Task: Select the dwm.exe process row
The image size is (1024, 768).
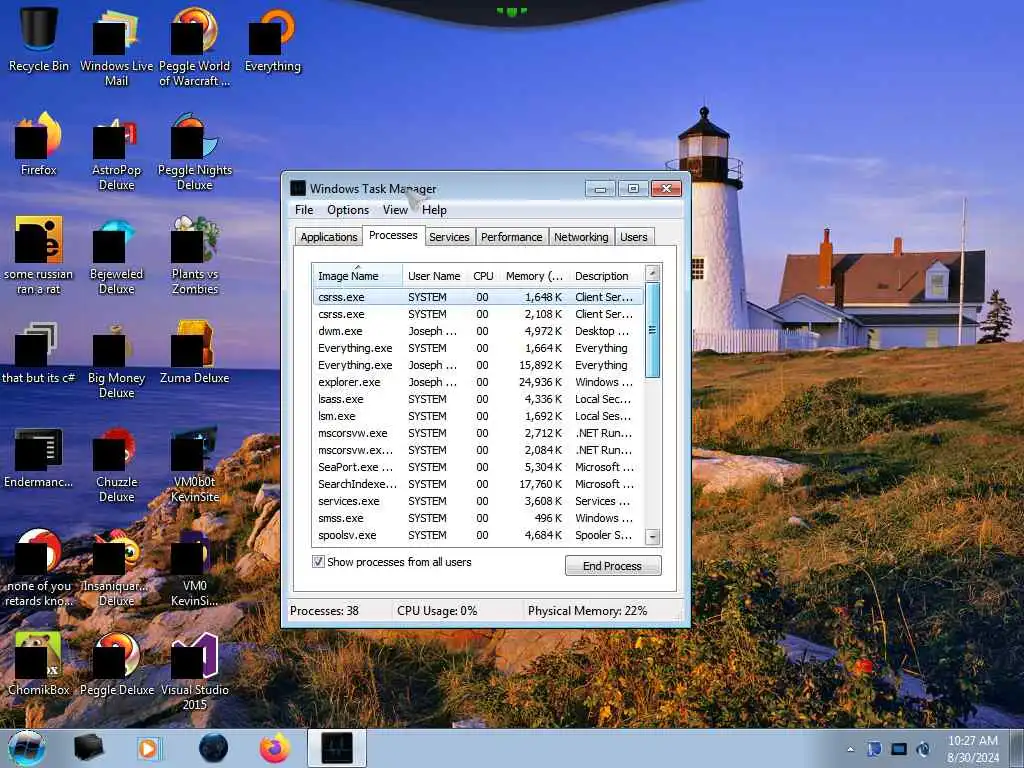Action: [x=478, y=331]
